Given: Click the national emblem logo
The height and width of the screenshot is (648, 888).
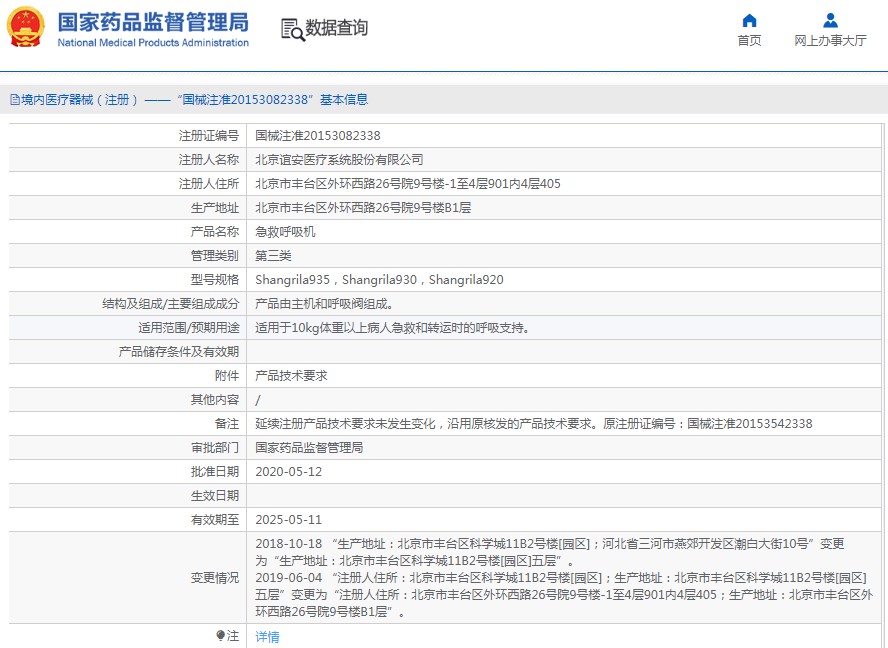Looking at the screenshot, I should (x=25, y=27).
